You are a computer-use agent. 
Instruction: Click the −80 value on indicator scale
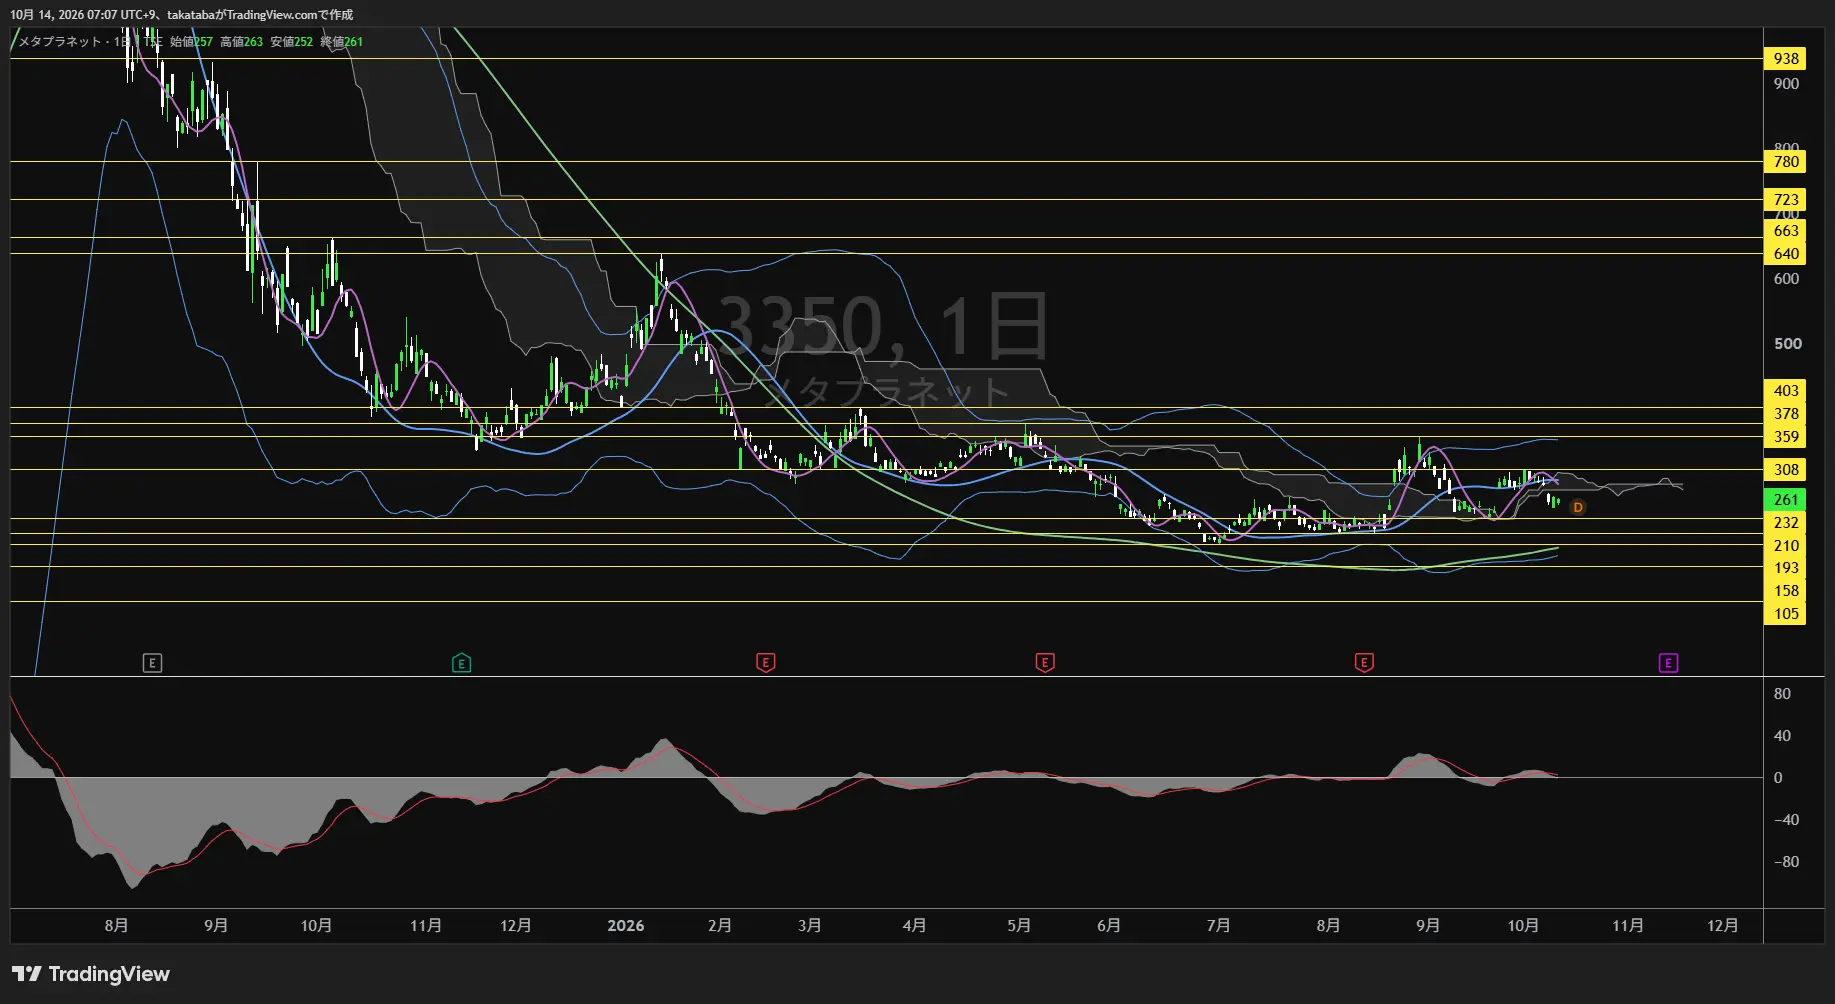1786,862
